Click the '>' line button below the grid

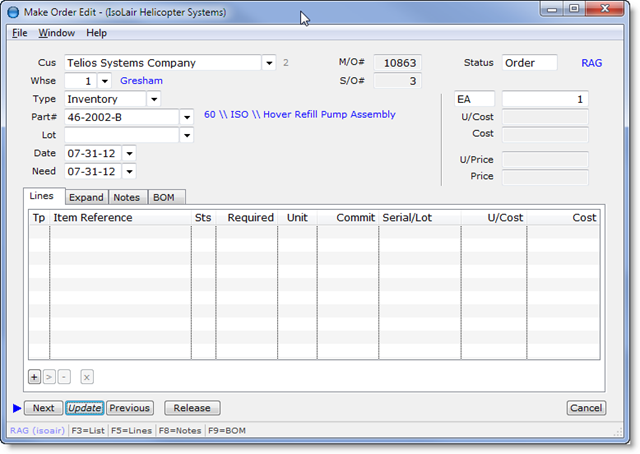pos(49,377)
